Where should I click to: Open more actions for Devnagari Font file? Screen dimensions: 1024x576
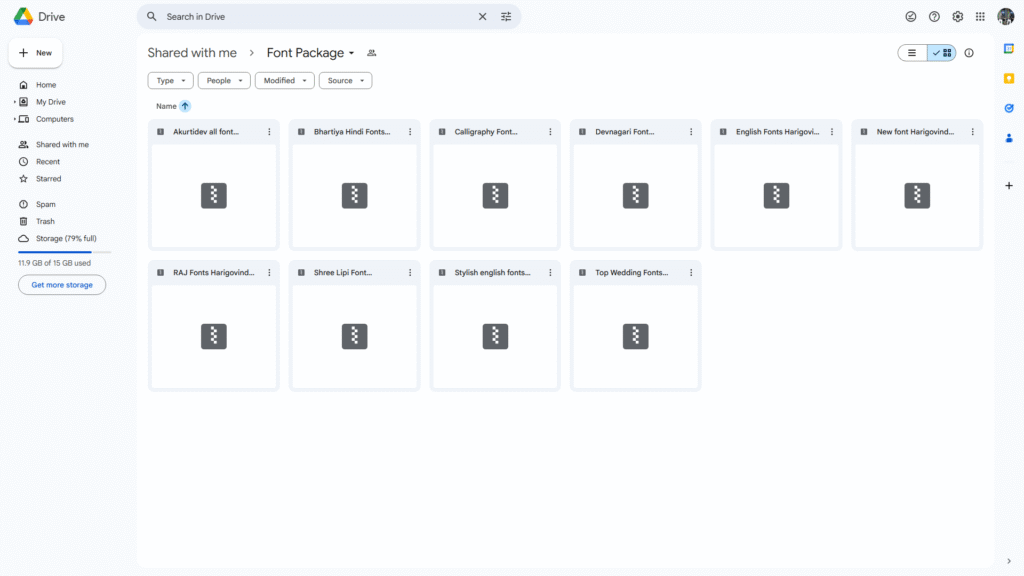[691, 132]
